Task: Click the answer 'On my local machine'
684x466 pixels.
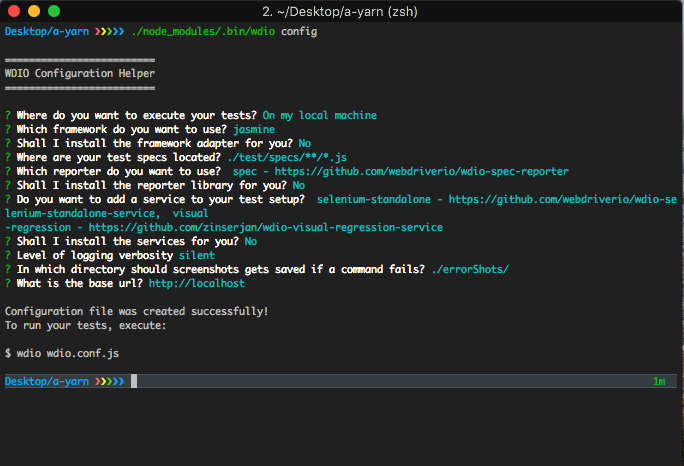Action: [320, 115]
